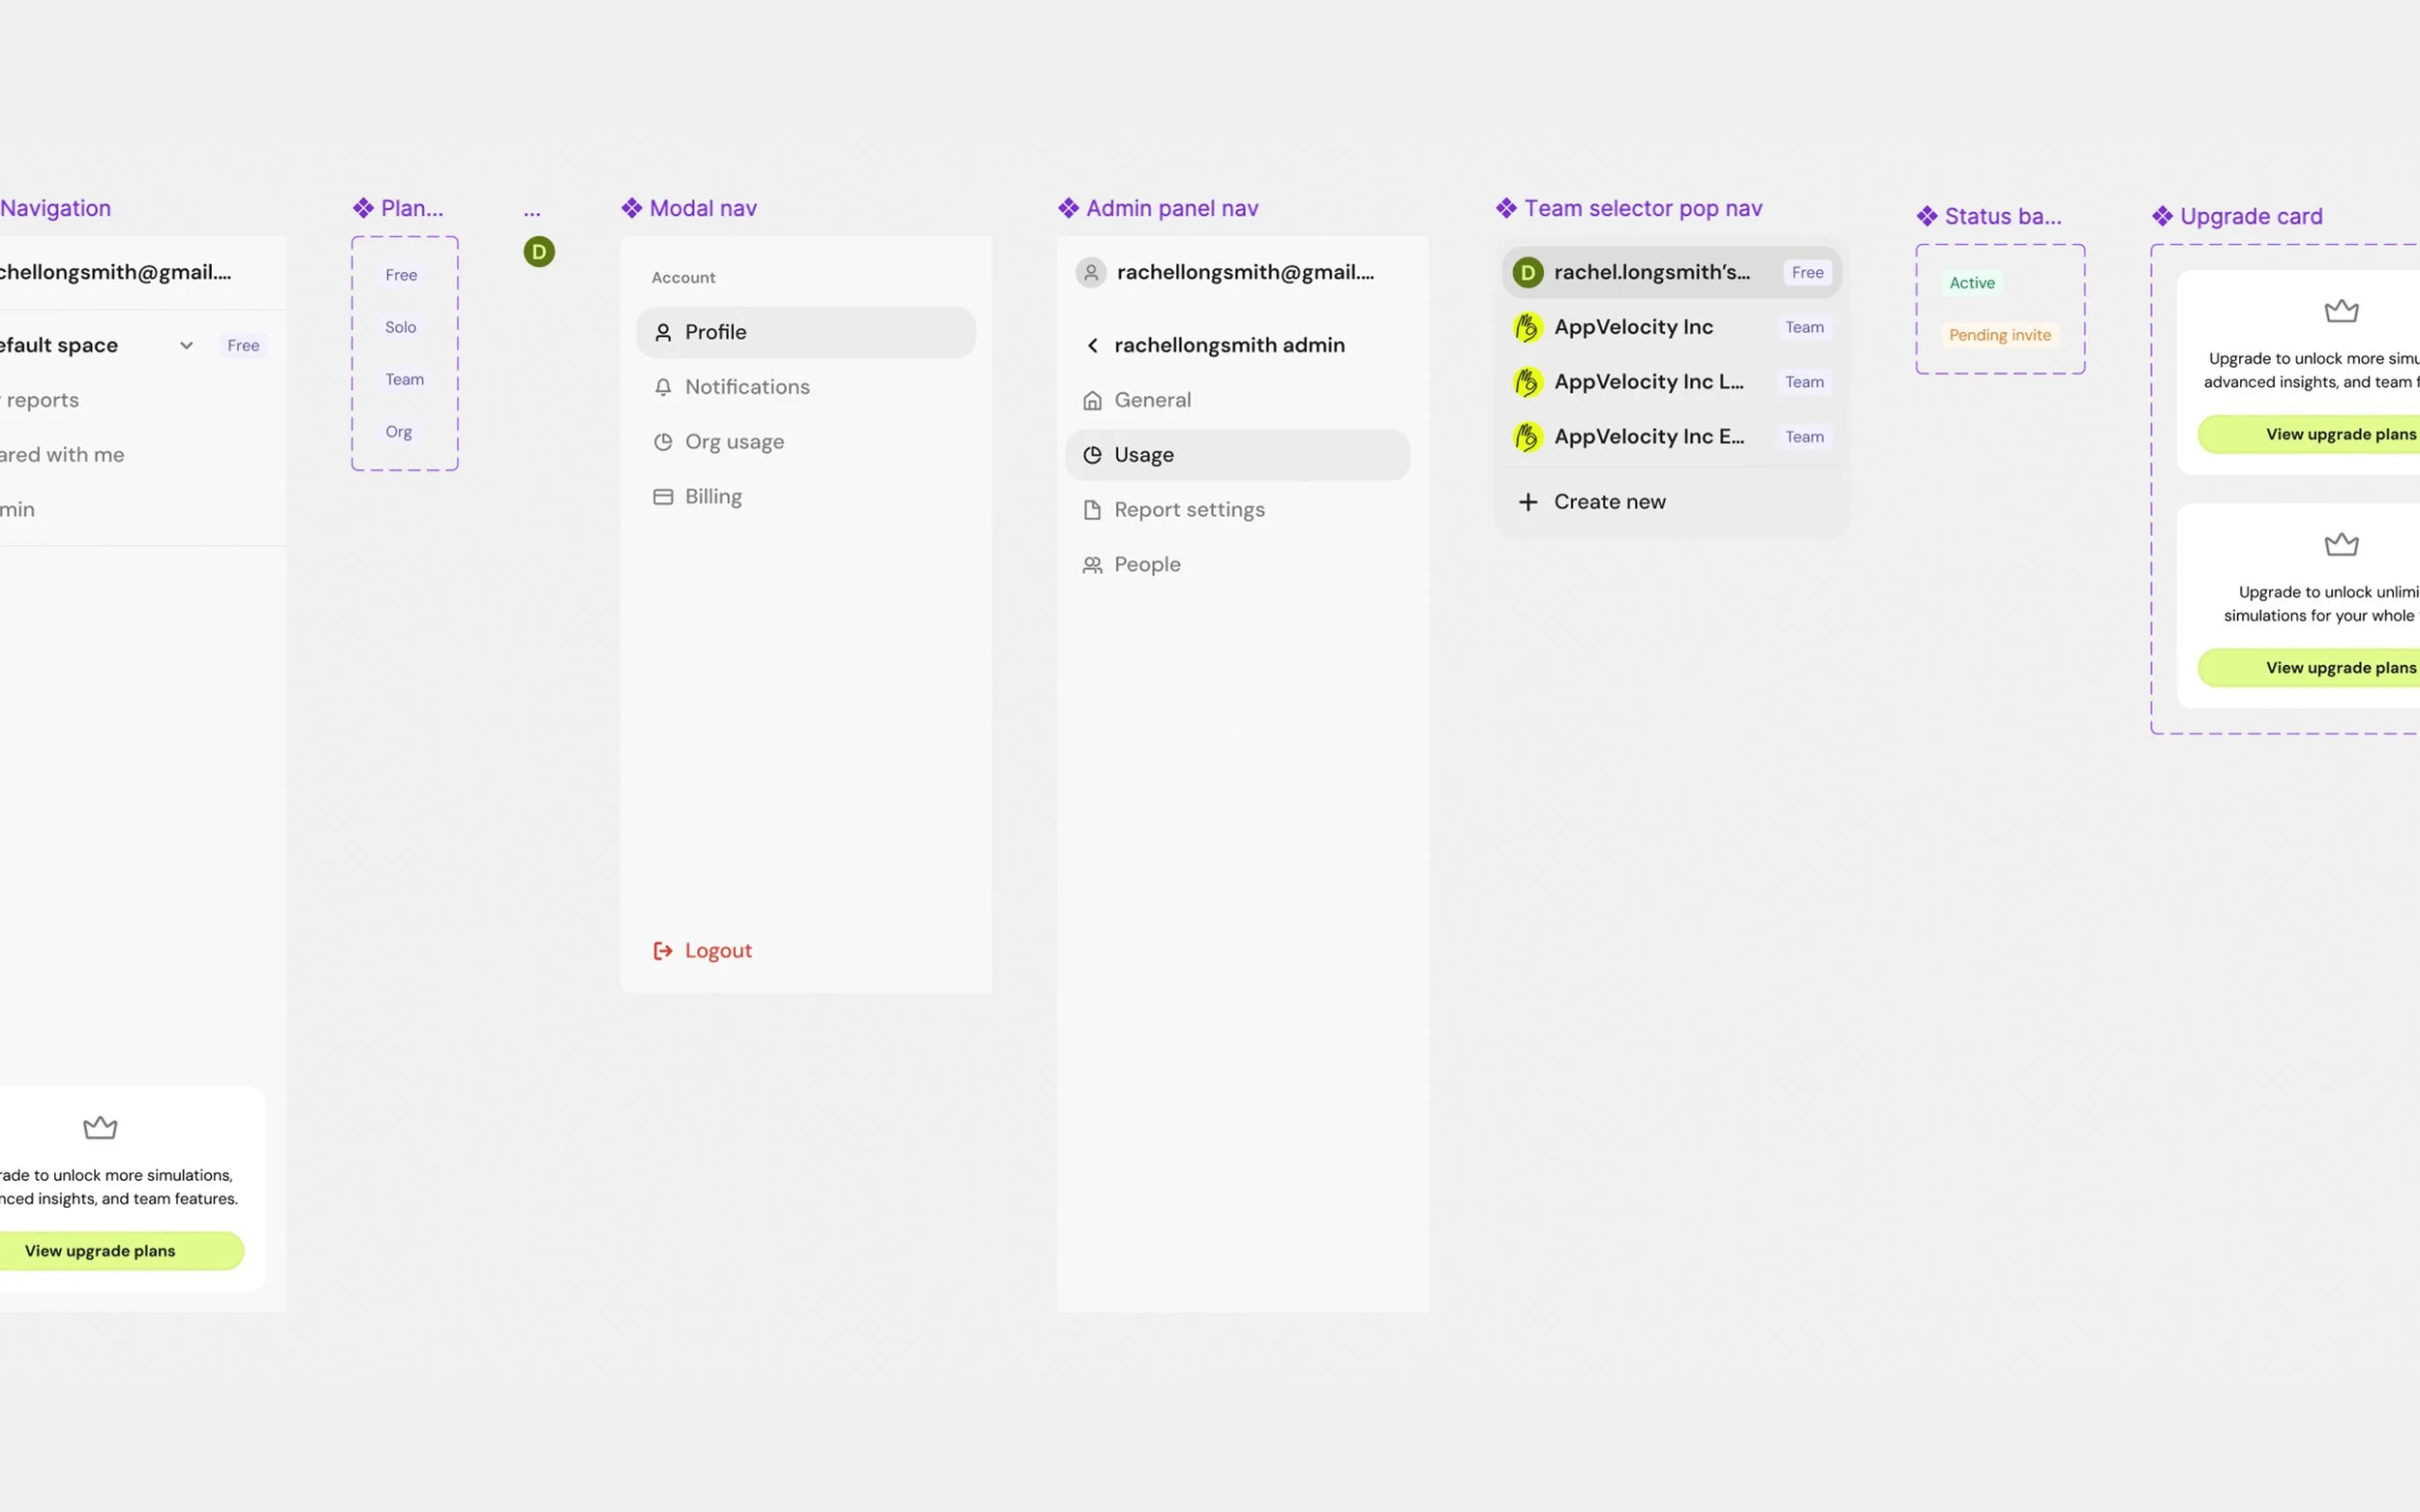Go back using rachellongsmith admin chevron
2420x1512 pixels.
[1092, 345]
